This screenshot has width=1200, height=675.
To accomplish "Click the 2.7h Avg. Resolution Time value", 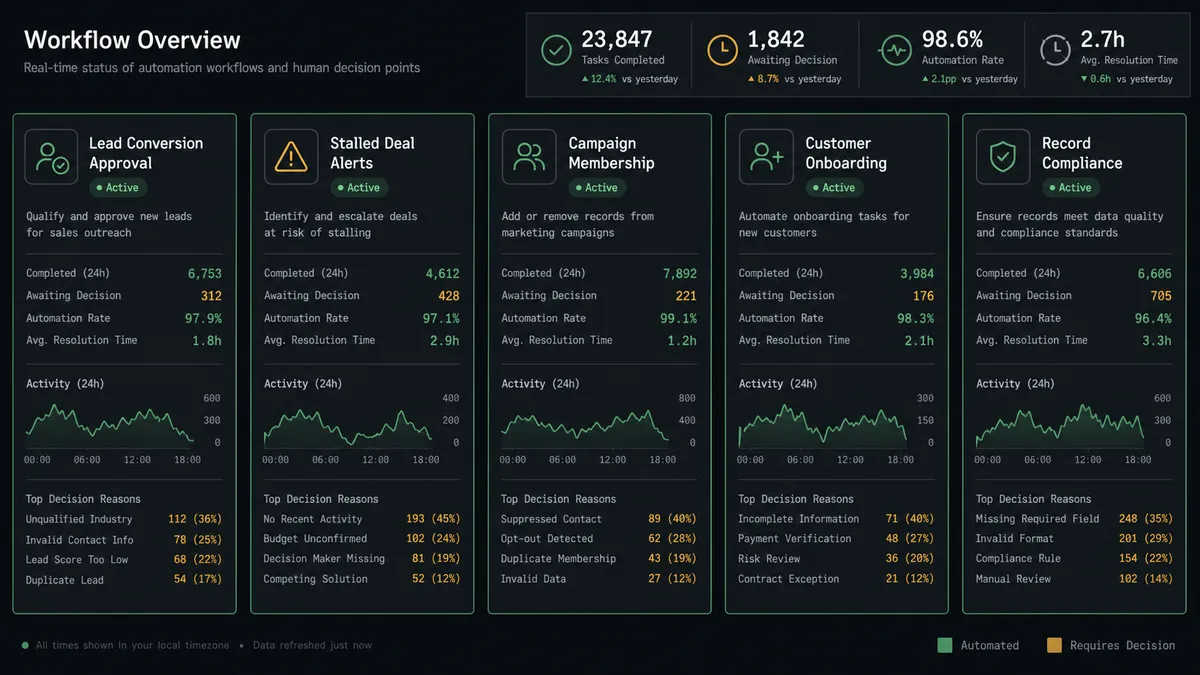I will [1102, 40].
